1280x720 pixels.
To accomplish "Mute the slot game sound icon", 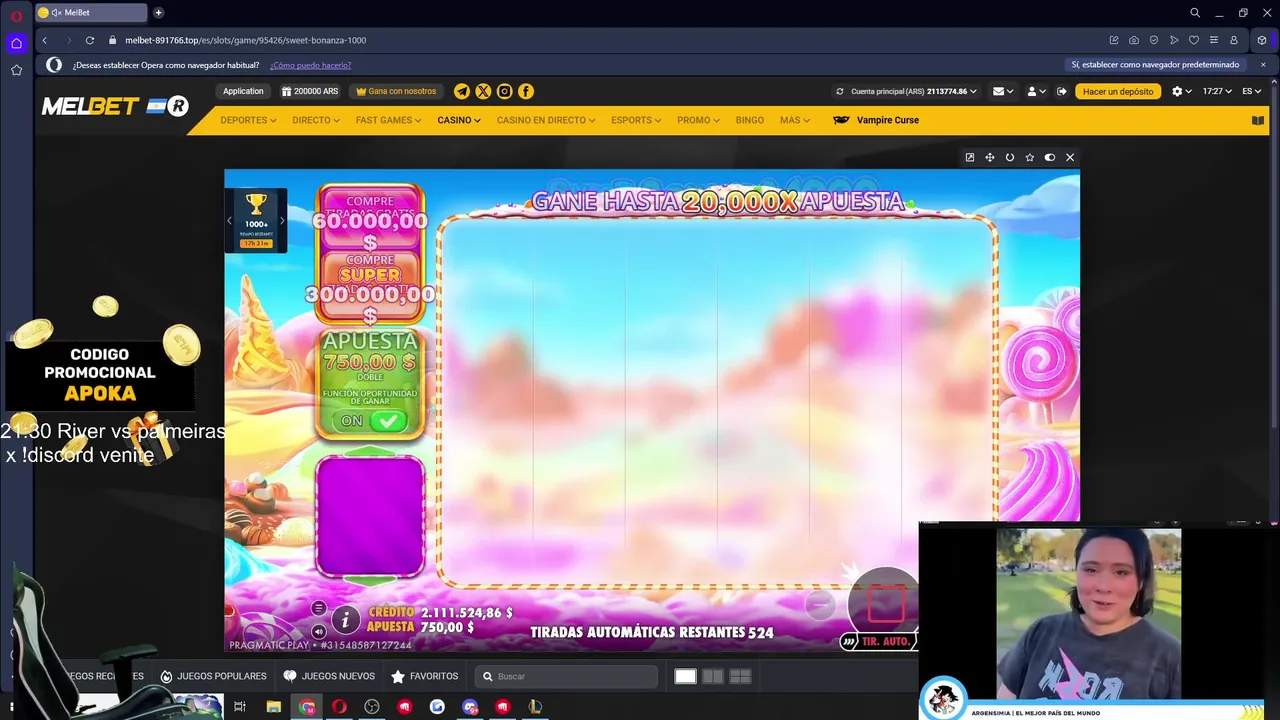I will point(318,631).
